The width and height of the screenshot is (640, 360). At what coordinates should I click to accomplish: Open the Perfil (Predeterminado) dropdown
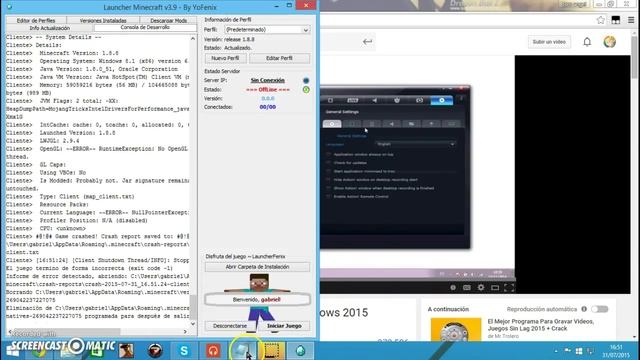point(267,30)
